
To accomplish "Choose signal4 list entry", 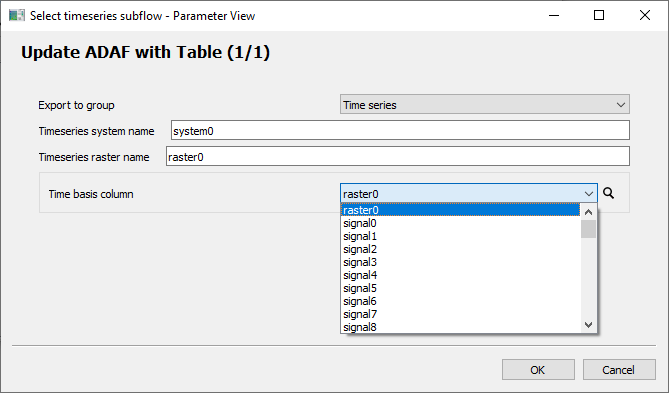I will coord(460,275).
